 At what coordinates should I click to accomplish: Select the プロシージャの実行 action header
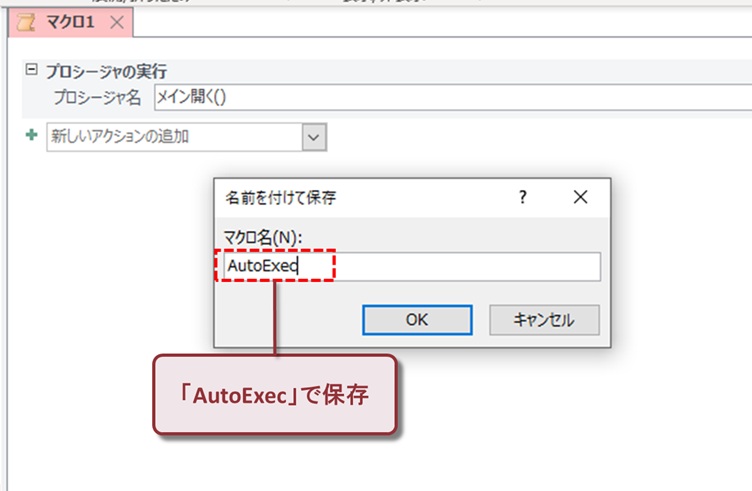click(106, 71)
